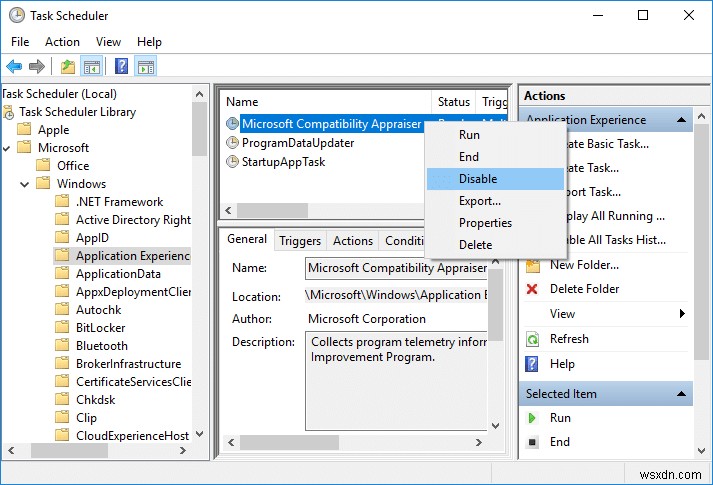Choose Disable in the context menu
The image size is (713, 485).
[x=495, y=179]
